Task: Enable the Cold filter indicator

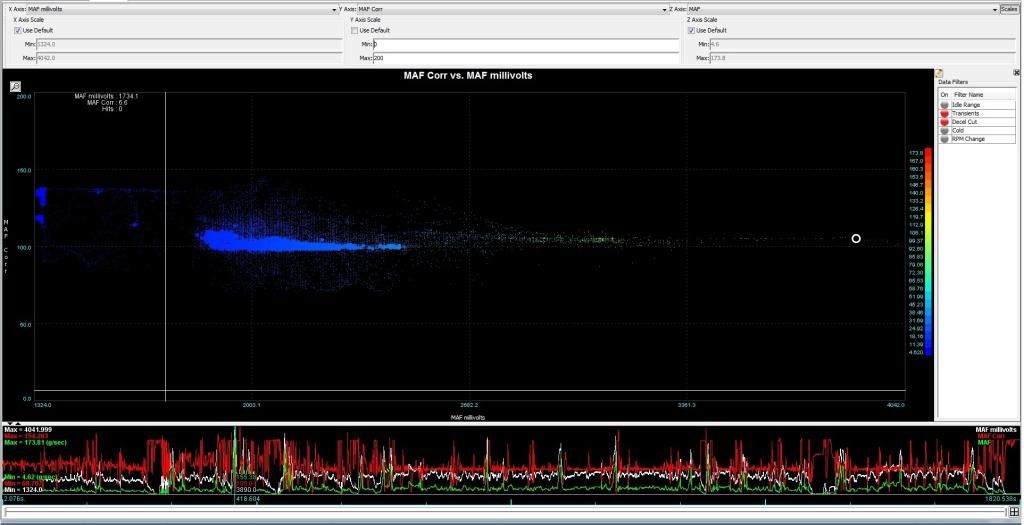Action: coord(944,130)
